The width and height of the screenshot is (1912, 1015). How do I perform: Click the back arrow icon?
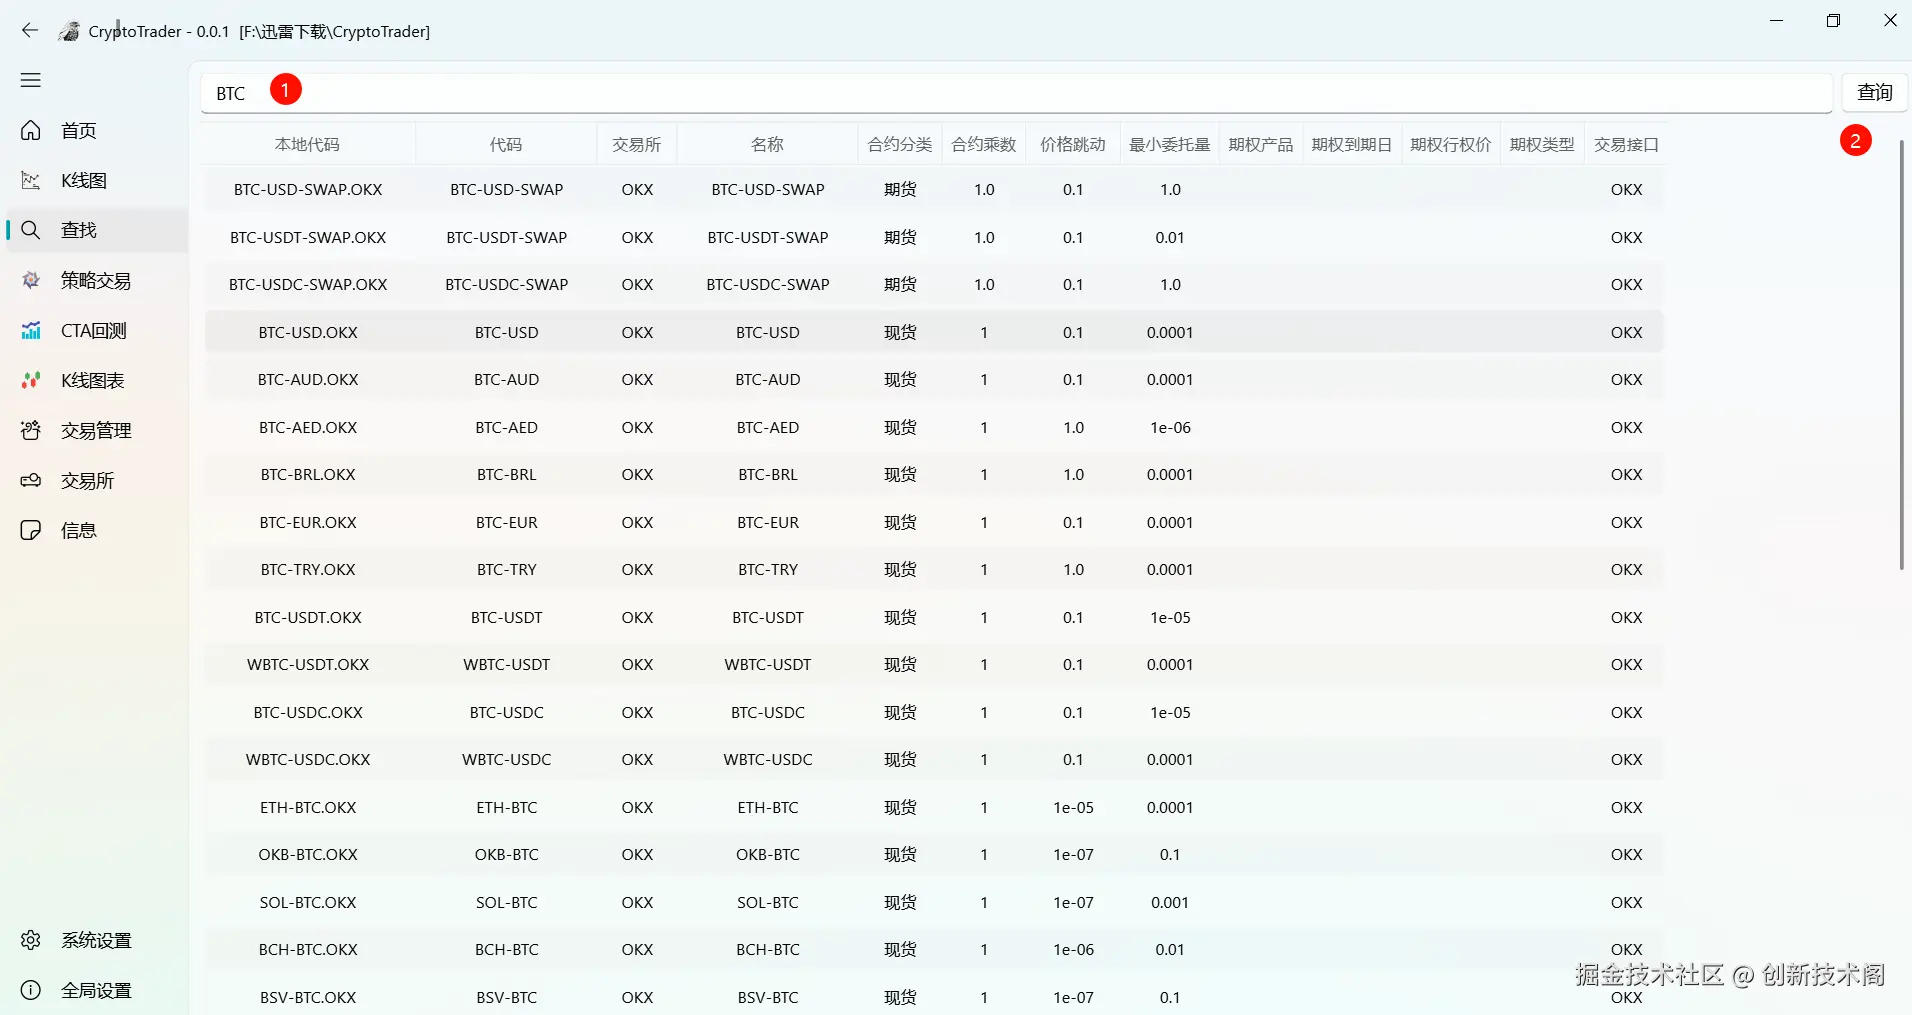point(30,31)
